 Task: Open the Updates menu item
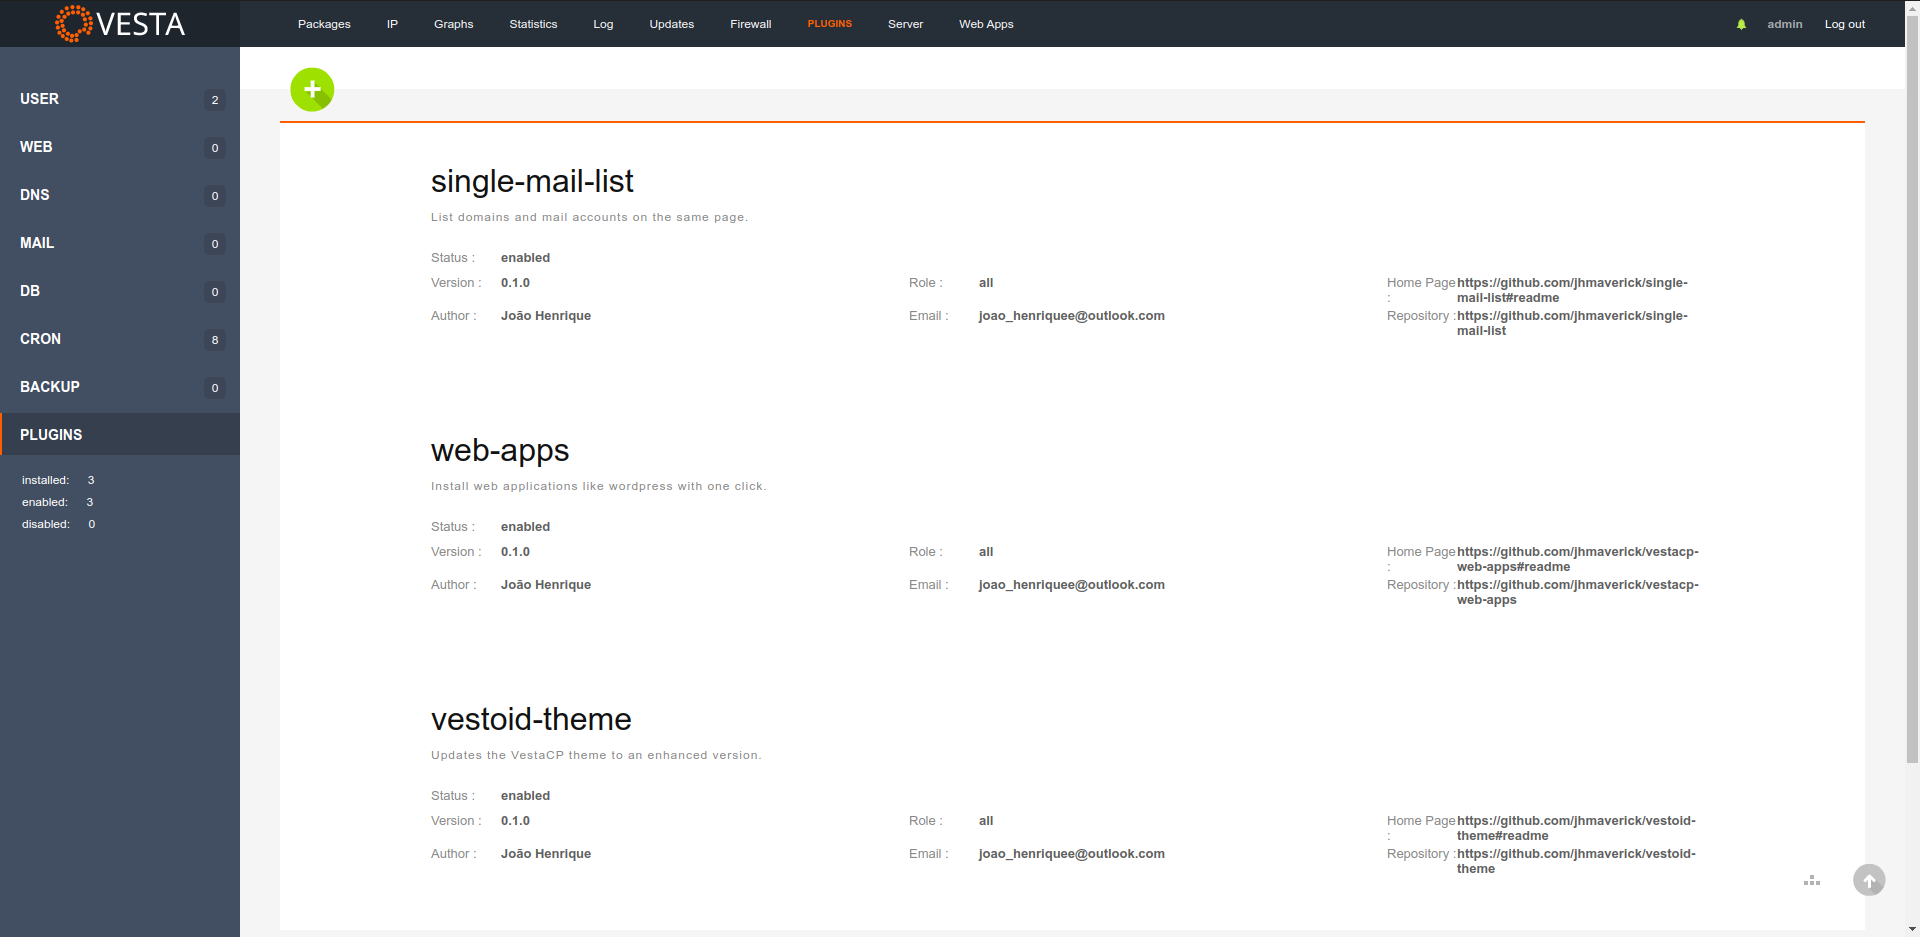(x=671, y=24)
